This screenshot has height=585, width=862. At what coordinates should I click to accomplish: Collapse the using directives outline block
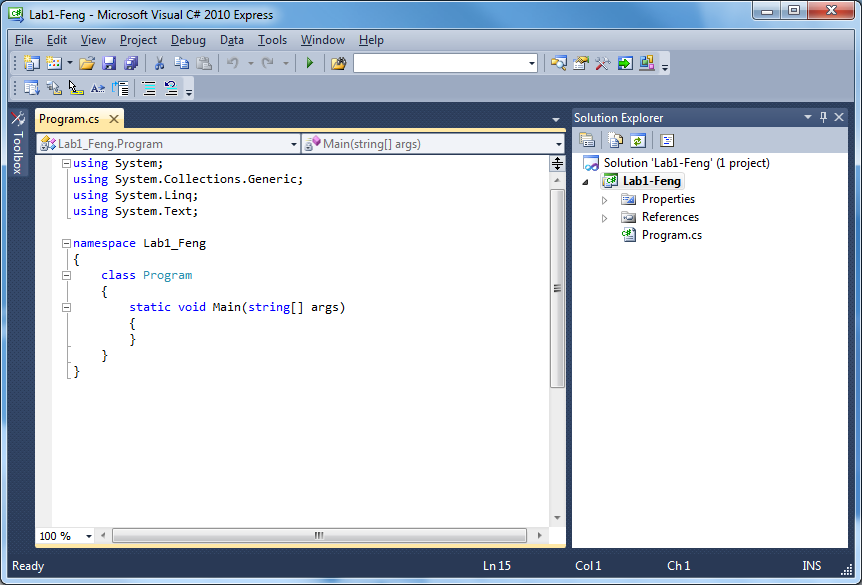point(67,163)
